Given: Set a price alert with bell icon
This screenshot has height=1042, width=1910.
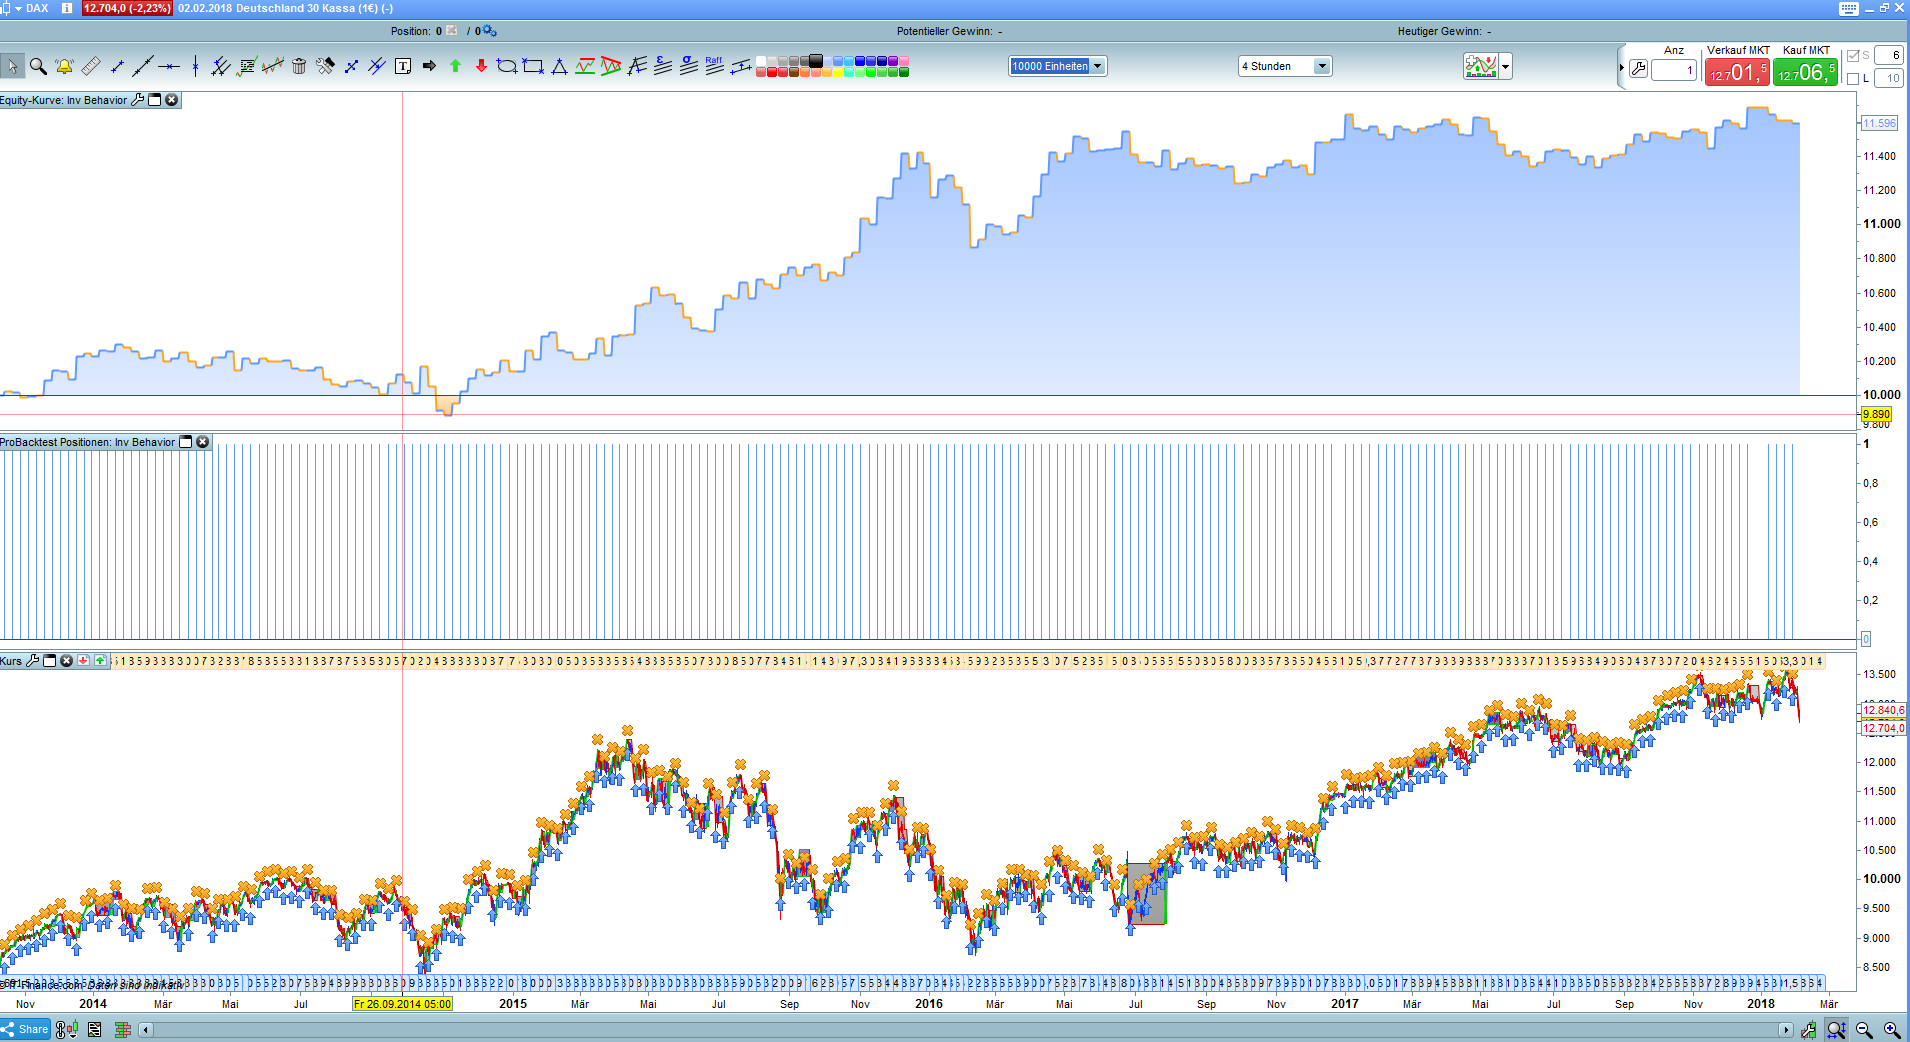Looking at the screenshot, I should (64, 67).
